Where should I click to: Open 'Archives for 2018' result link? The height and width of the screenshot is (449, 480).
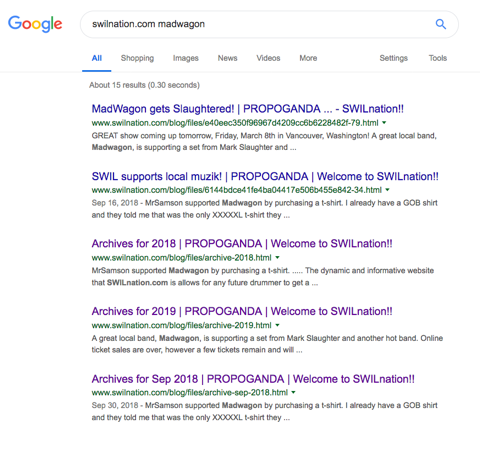click(x=242, y=244)
